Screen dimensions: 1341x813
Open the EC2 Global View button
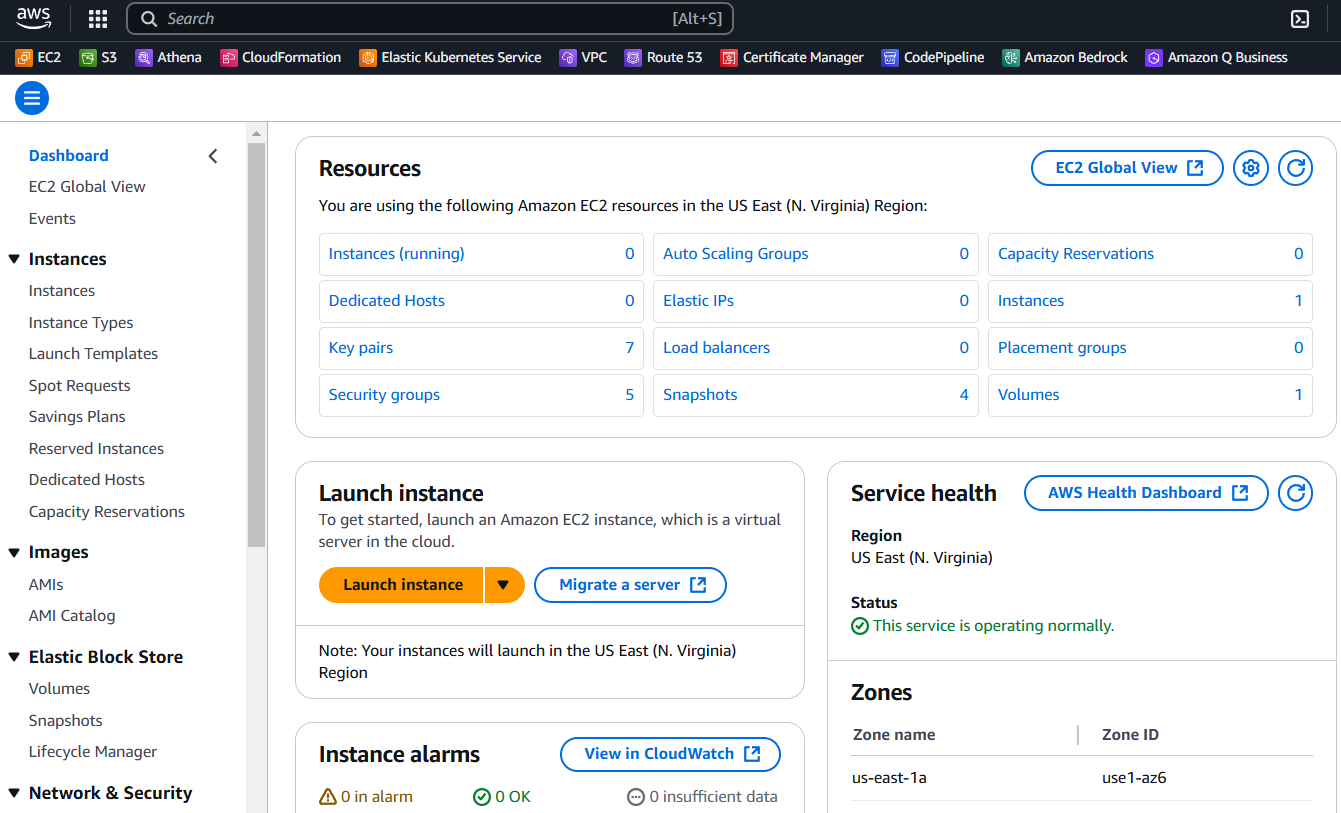[1127, 168]
